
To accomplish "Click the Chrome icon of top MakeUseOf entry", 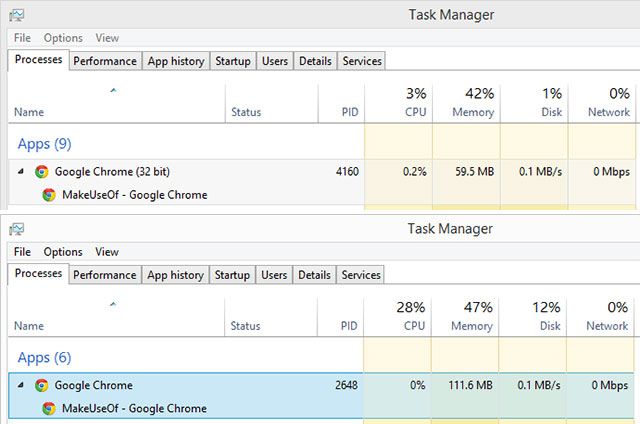I will [x=49, y=195].
